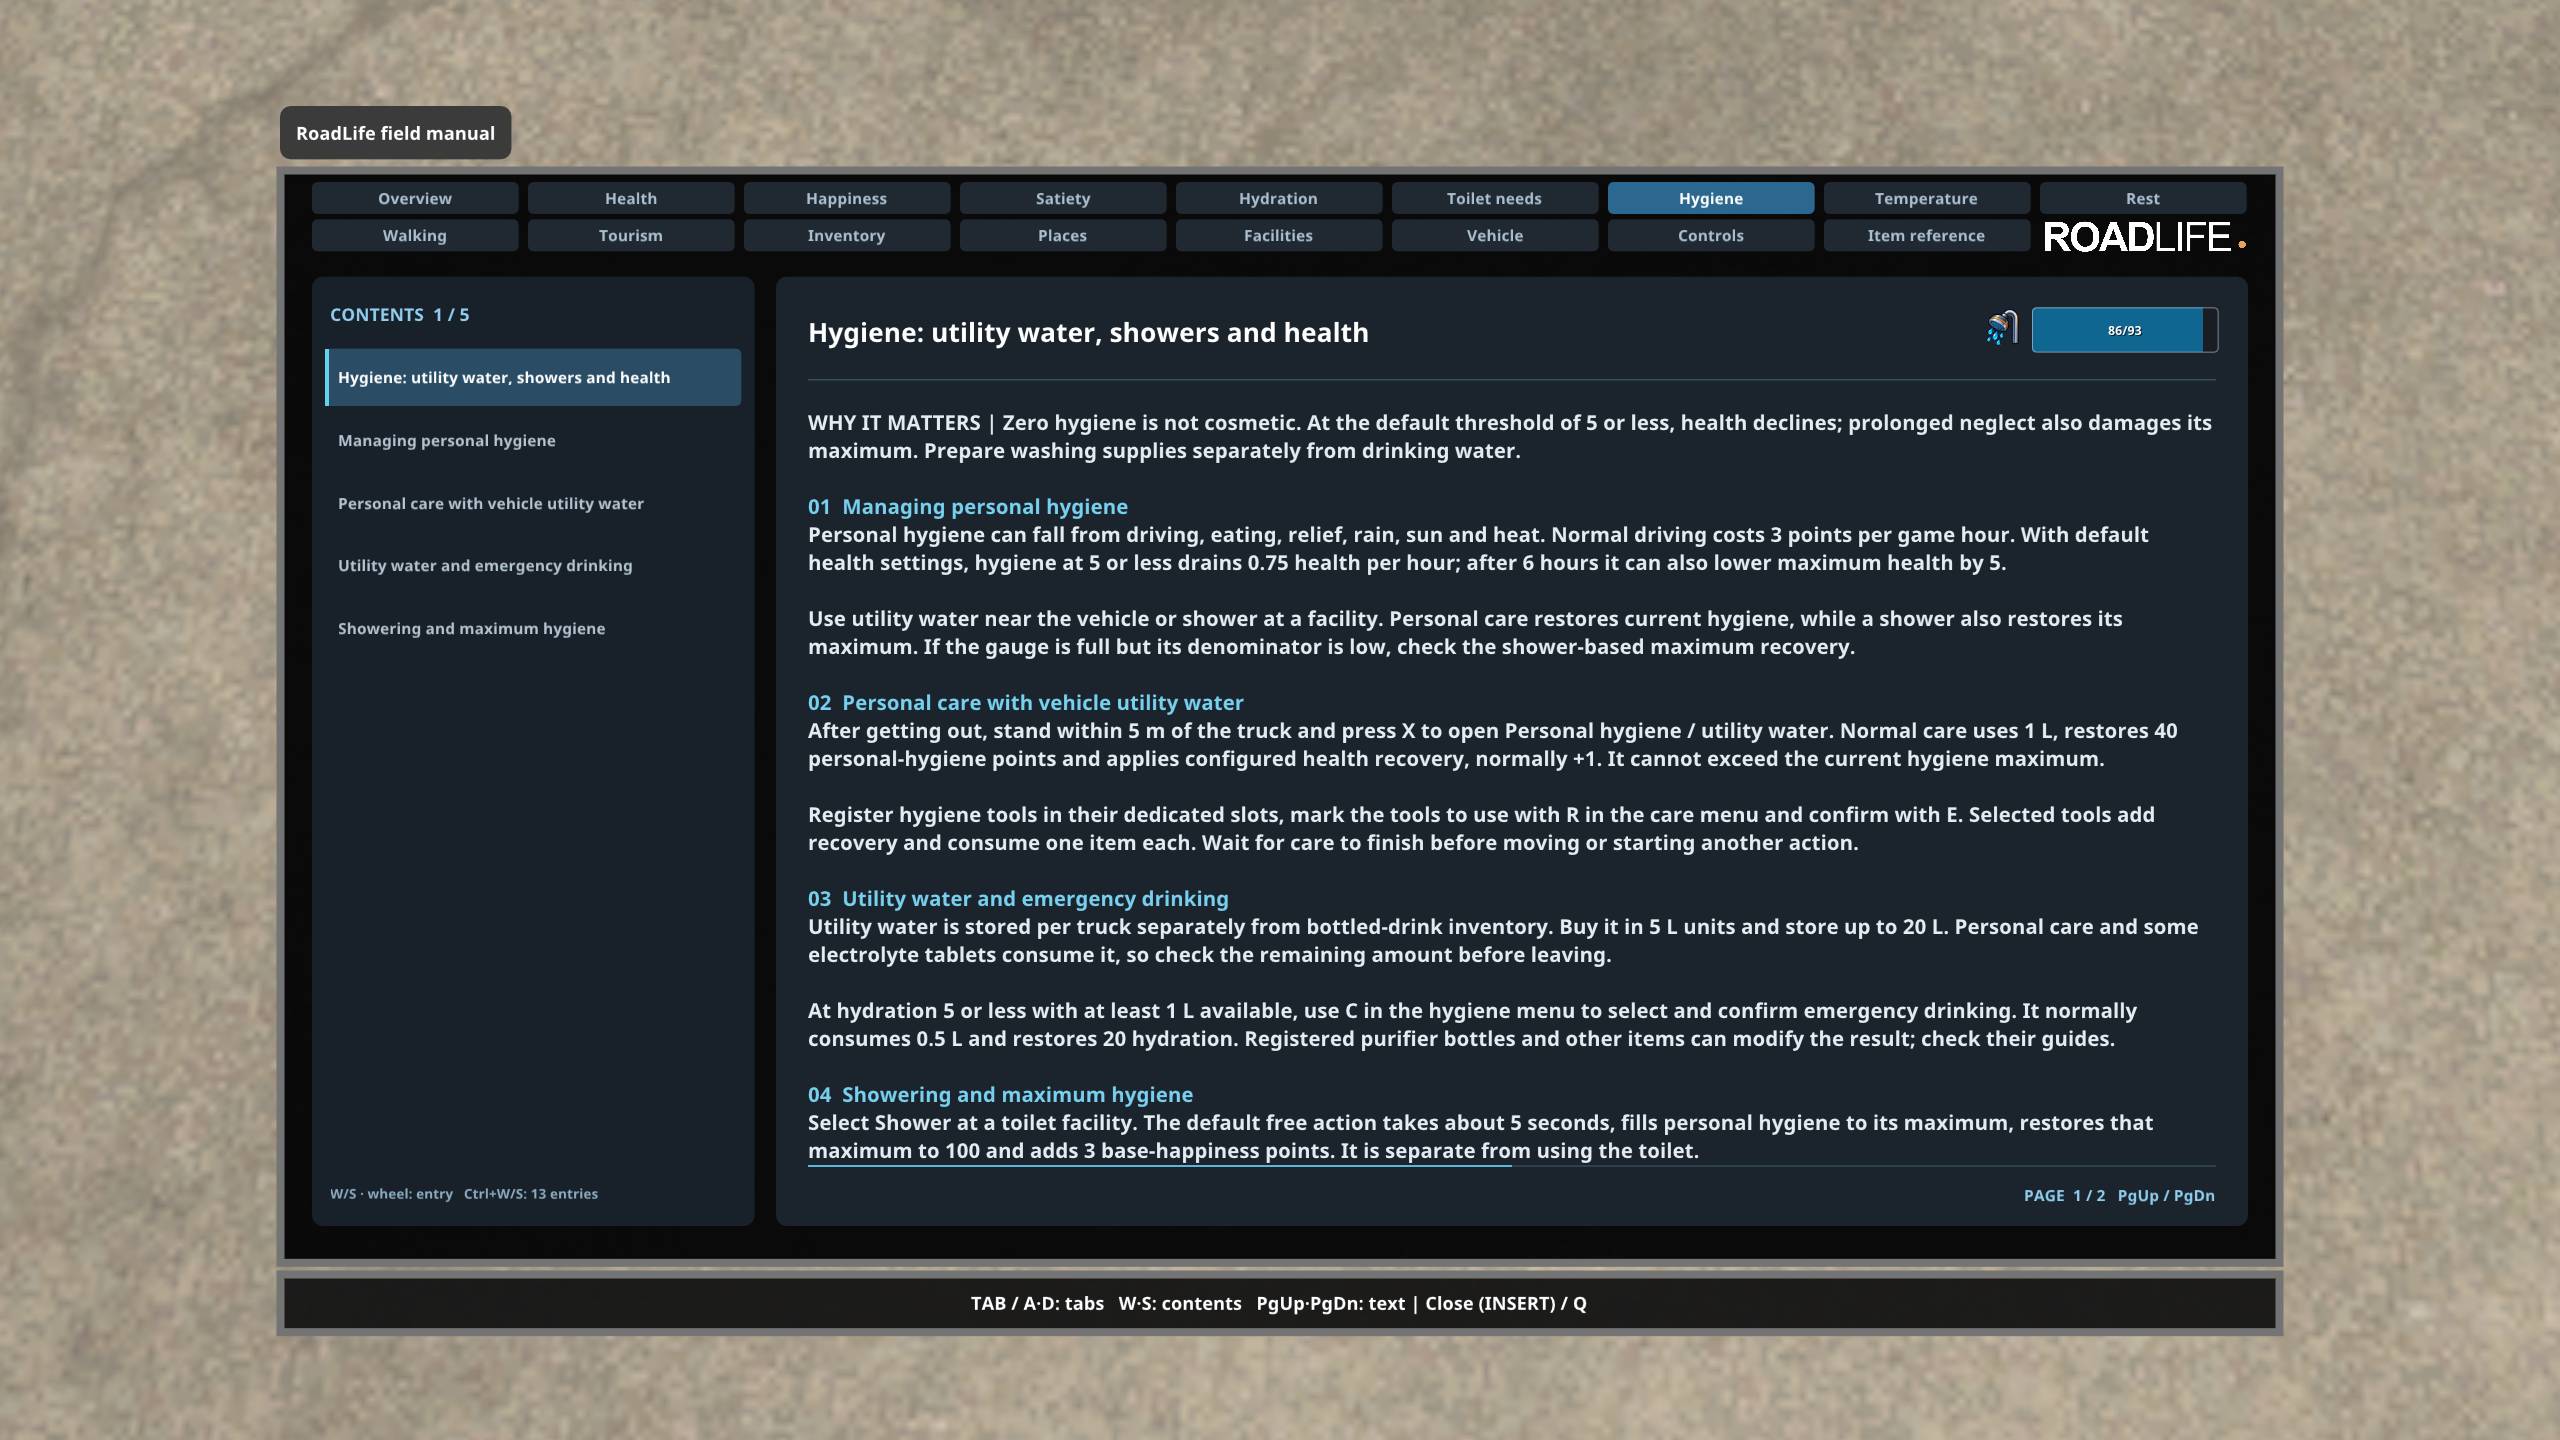
Task: Open 'Personal care with vehicle utility water' contents entry
Action: tap(533, 503)
